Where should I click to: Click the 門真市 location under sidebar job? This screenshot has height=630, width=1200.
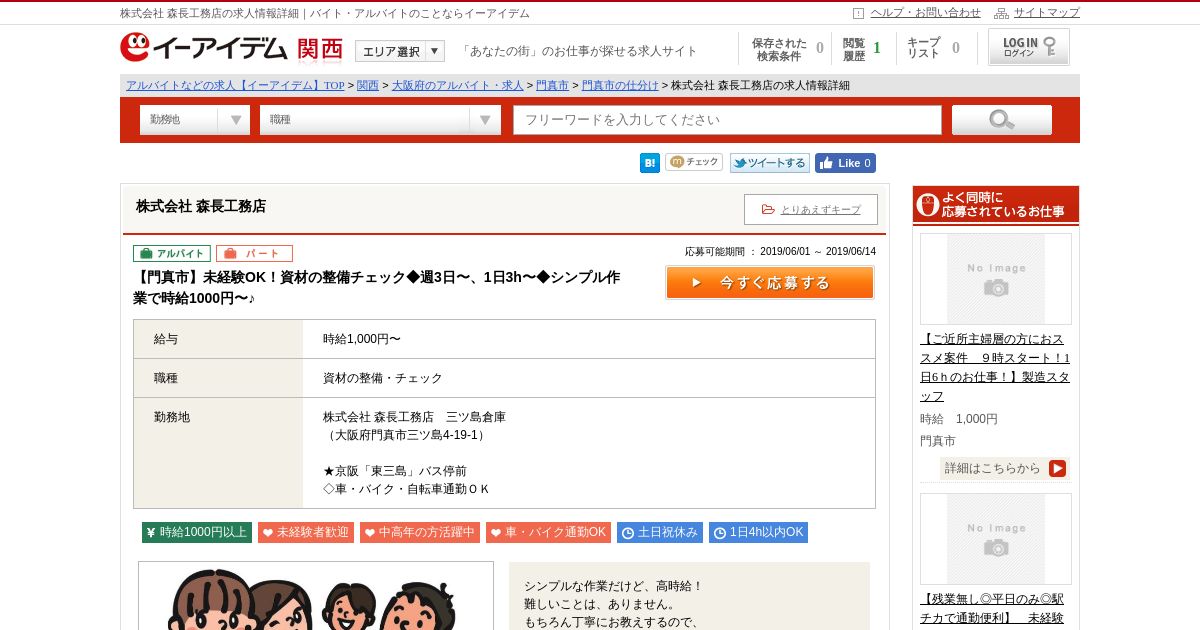(938, 441)
